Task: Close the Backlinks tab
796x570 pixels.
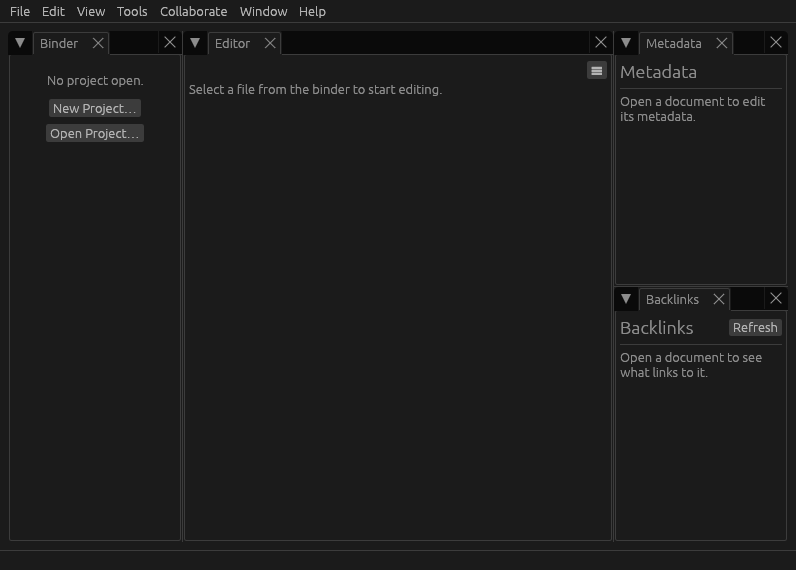Action: [718, 299]
